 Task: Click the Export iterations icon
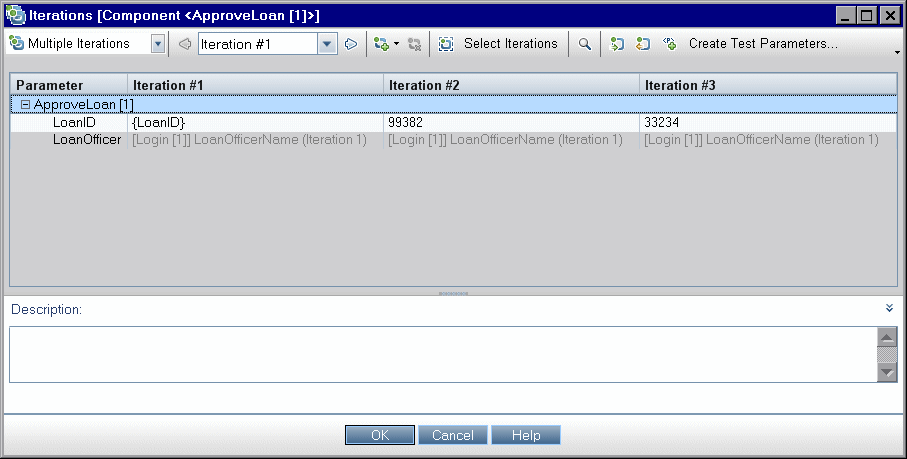643,44
